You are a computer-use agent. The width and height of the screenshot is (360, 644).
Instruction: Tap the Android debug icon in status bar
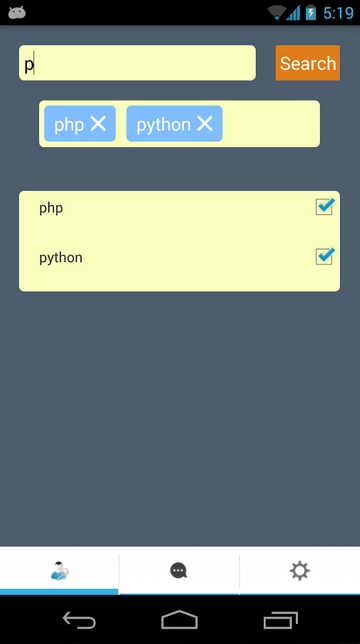[x=17, y=13]
